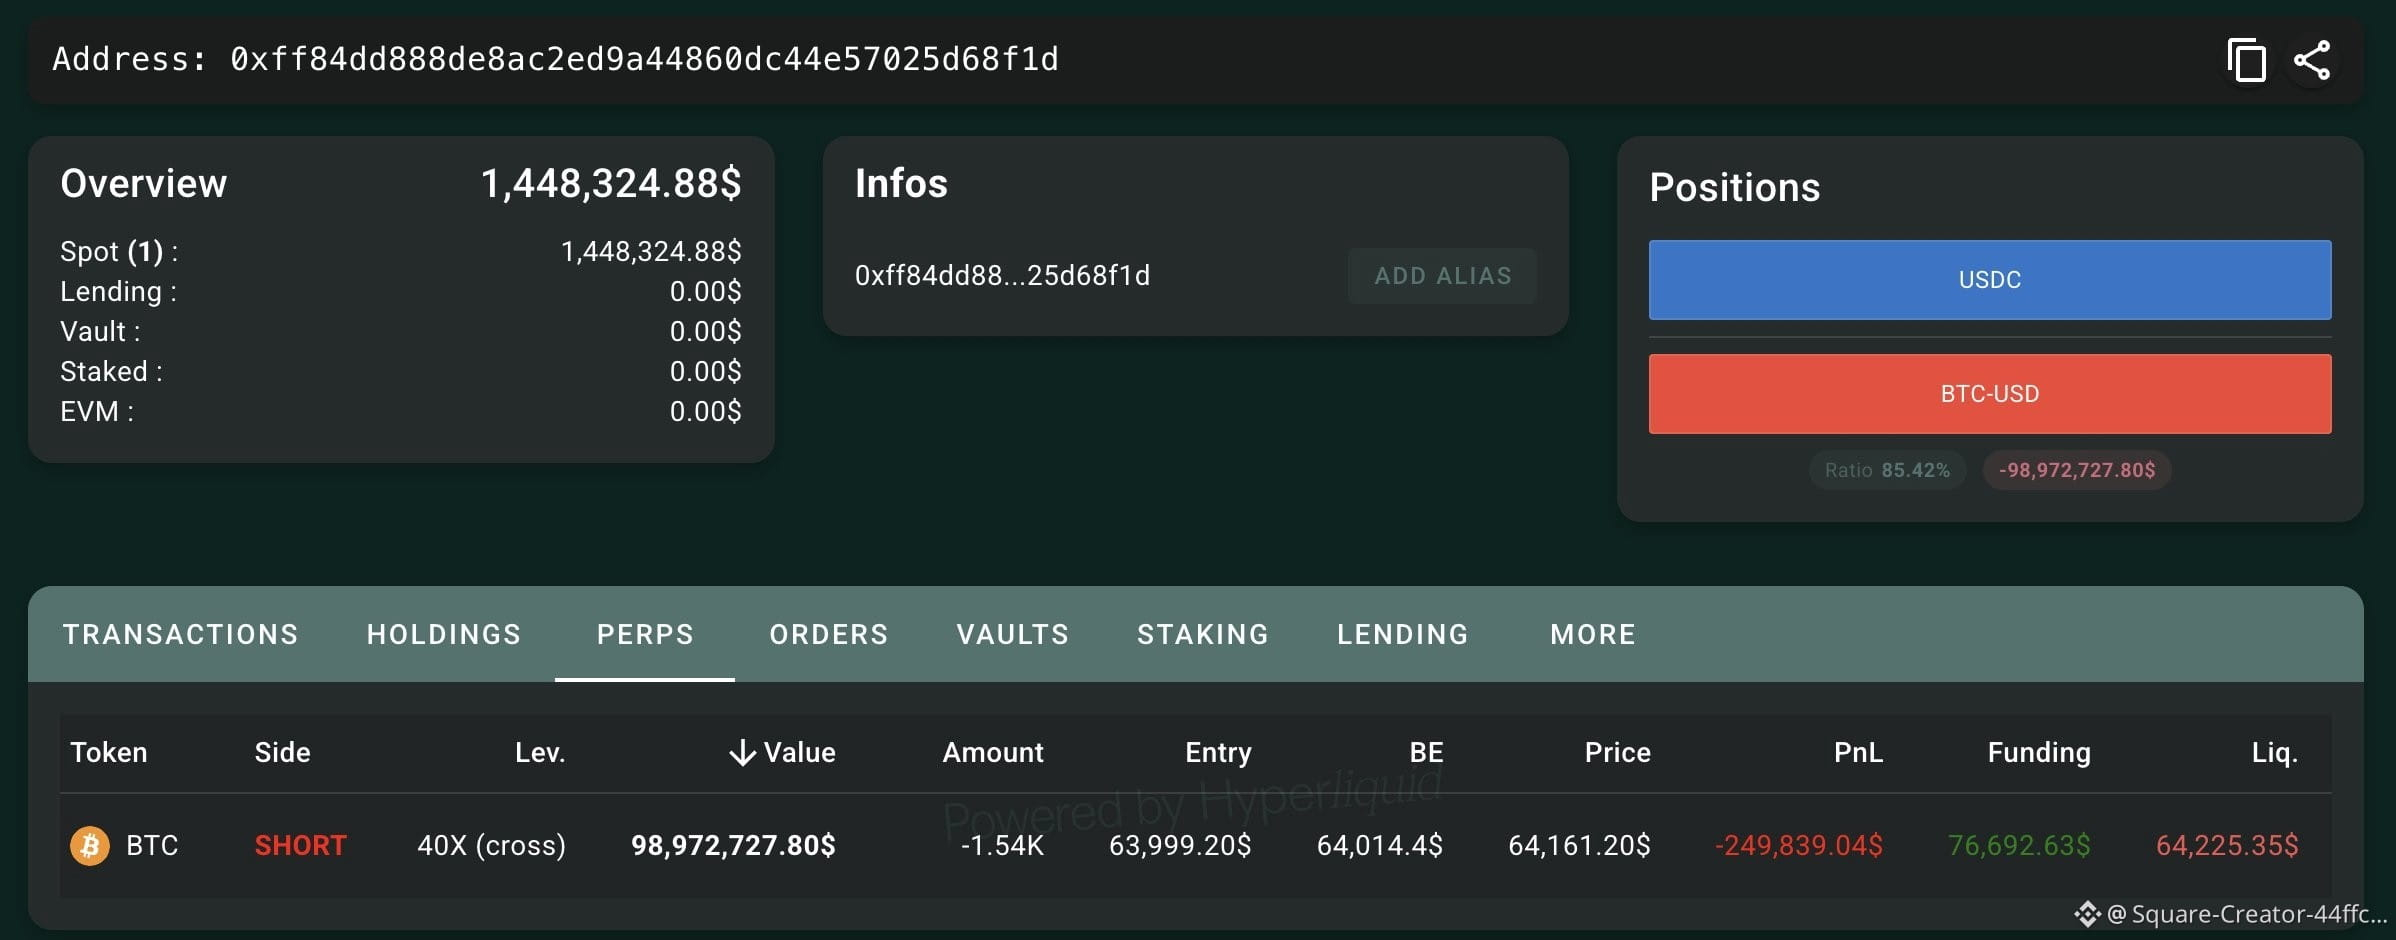Viewport: 2396px width, 940px height.
Task: Open the Vaults tab
Action: (x=1013, y=634)
